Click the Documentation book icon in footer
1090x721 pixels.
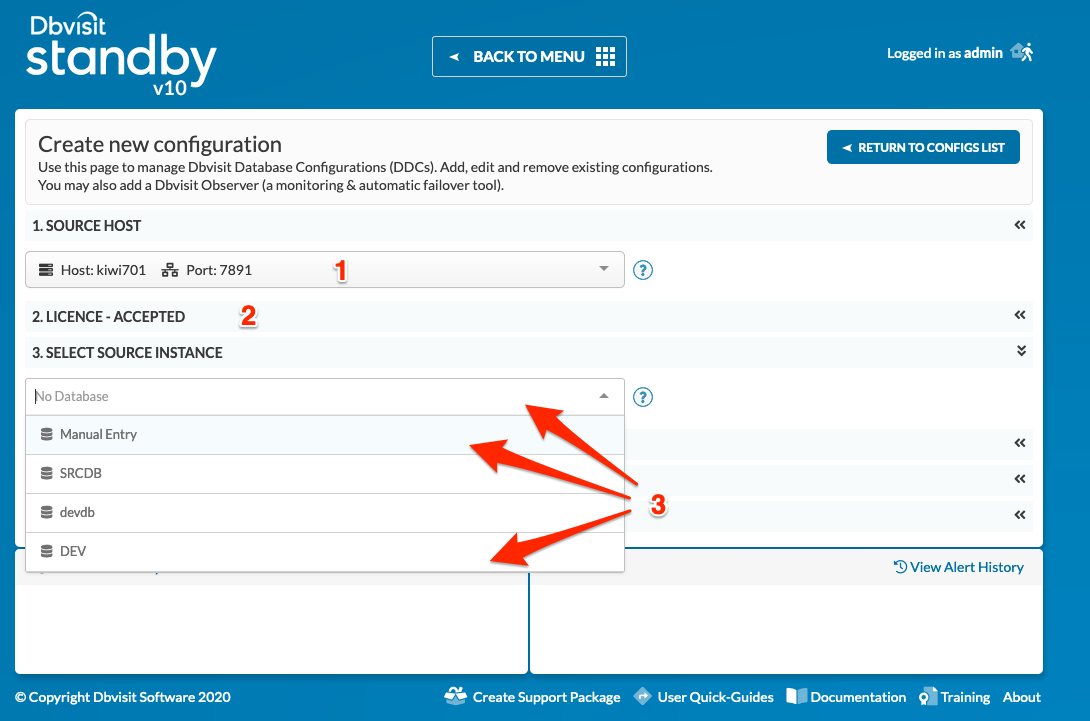tap(796, 696)
